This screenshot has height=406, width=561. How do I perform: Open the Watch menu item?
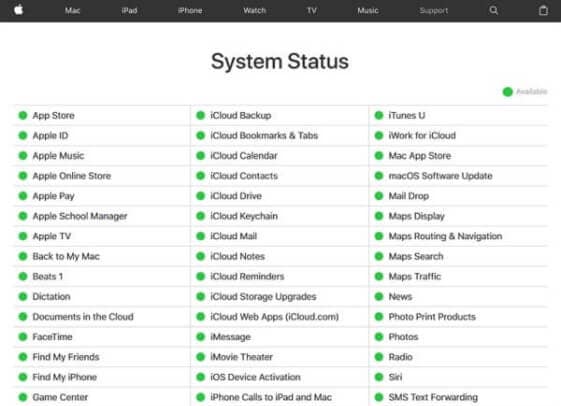[255, 10]
